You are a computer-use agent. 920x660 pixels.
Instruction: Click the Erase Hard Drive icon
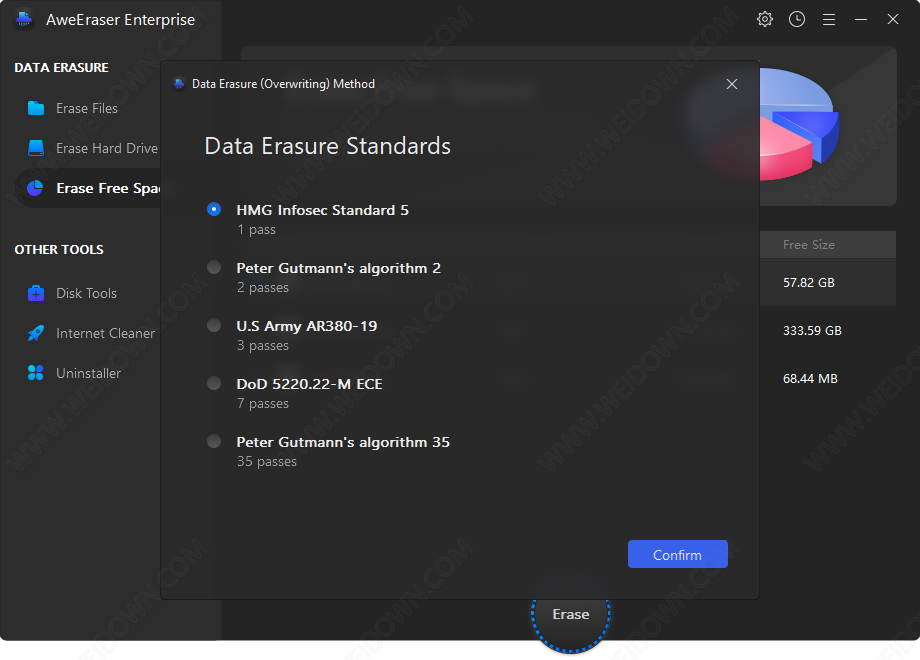coord(36,148)
